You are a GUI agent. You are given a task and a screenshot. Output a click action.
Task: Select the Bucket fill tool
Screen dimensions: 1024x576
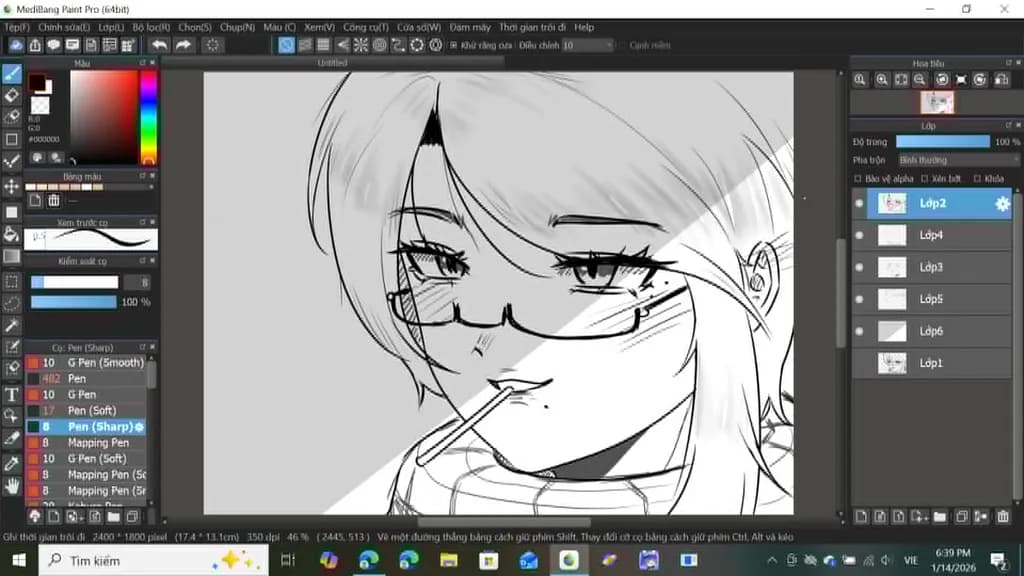(x=12, y=234)
